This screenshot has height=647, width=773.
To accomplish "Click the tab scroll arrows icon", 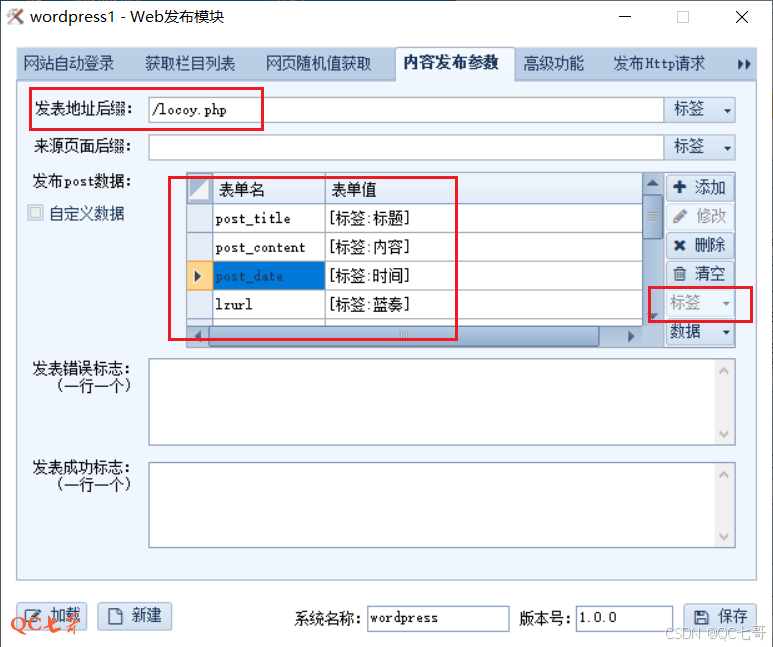I will click(744, 64).
